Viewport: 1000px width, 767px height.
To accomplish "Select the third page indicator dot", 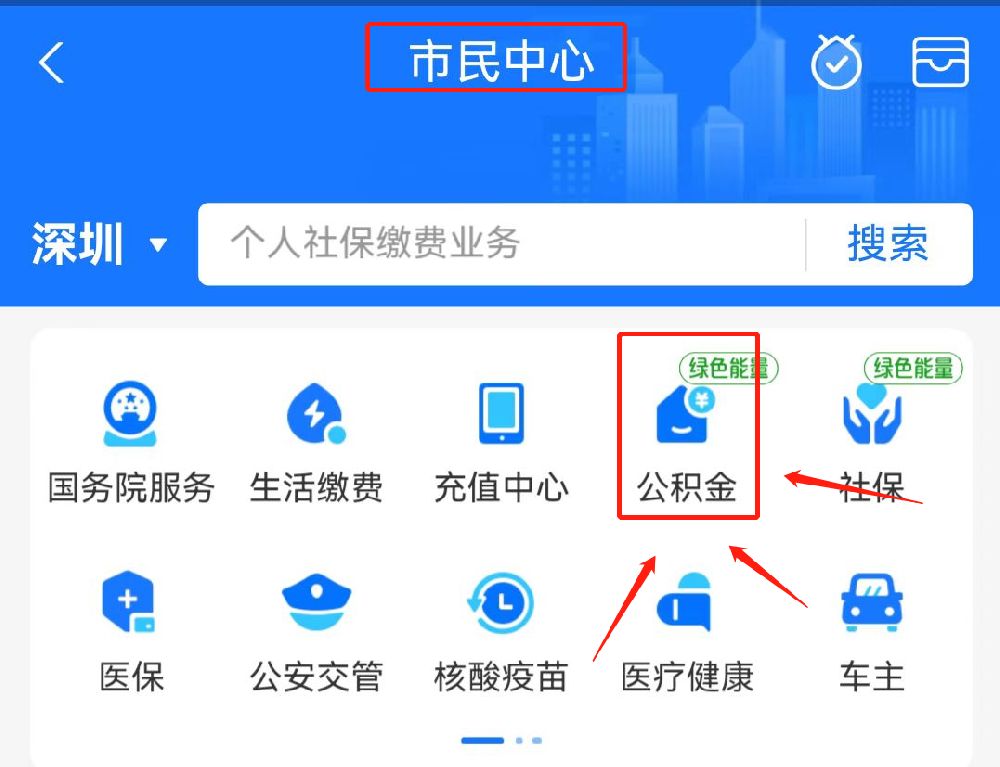I will (537, 740).
